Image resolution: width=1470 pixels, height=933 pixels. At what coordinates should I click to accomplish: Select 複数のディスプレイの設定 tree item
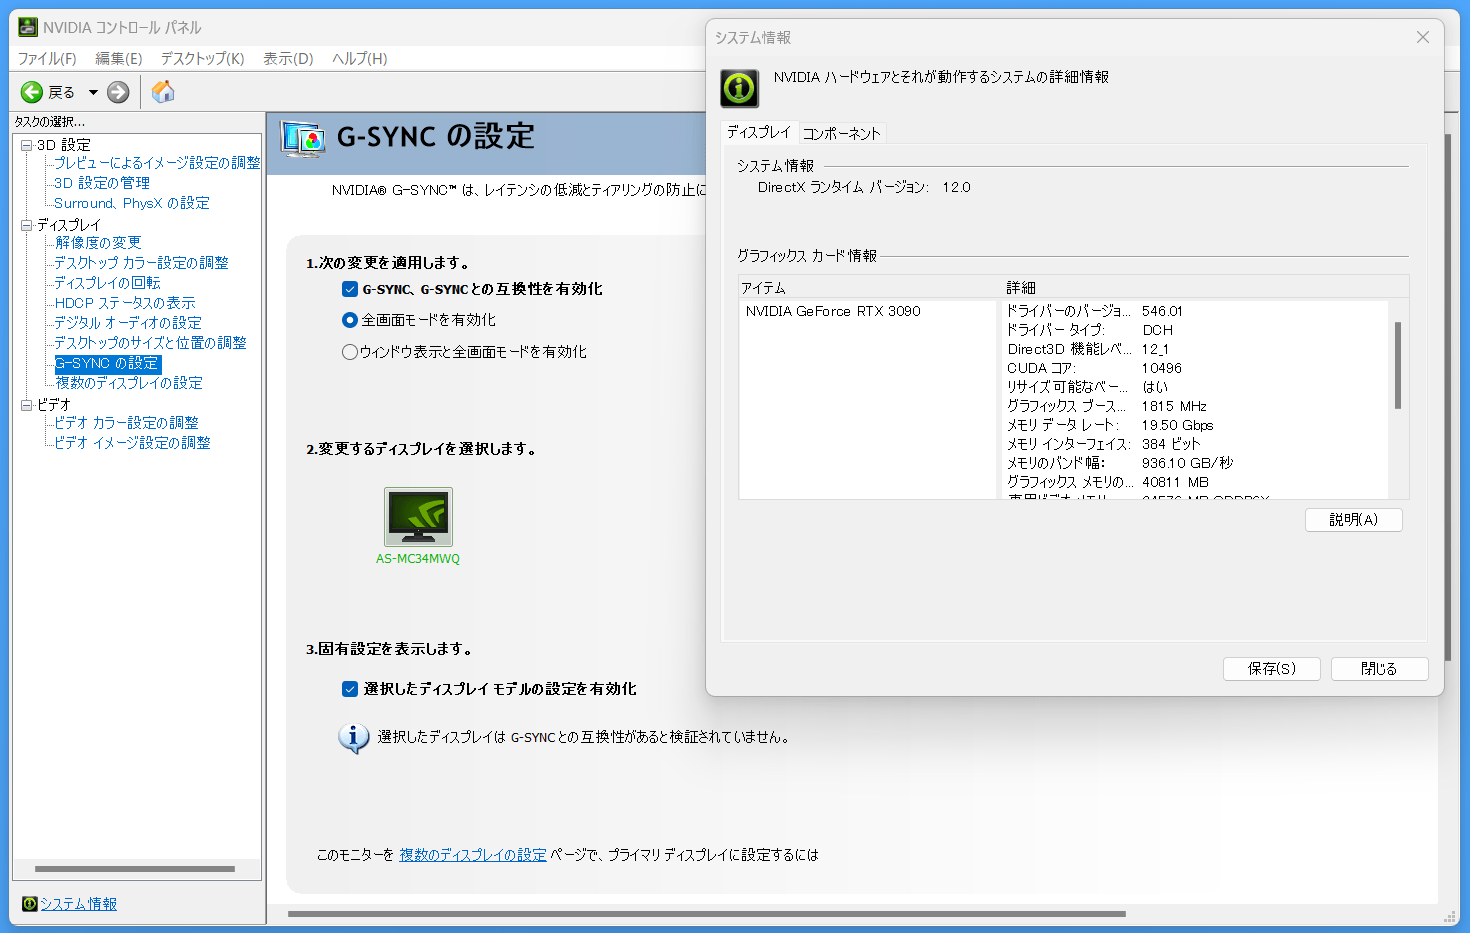pyautogui.click(x=129, y=383)
